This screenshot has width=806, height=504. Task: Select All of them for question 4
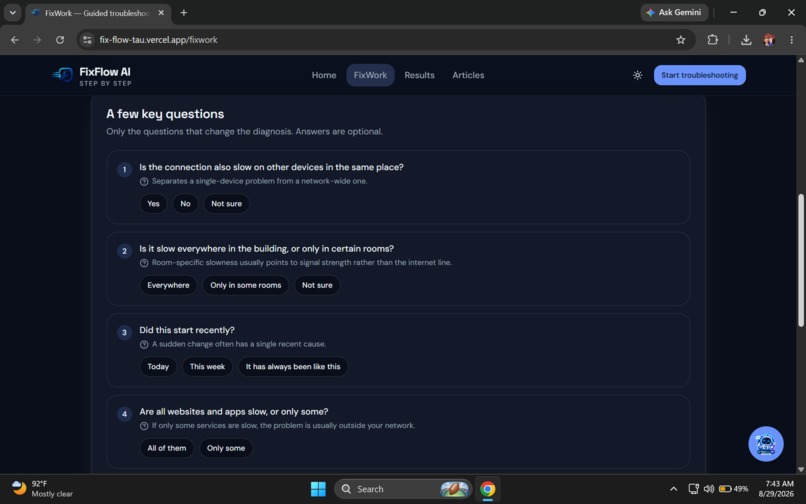pyautogui.click(x=167, y=448)
